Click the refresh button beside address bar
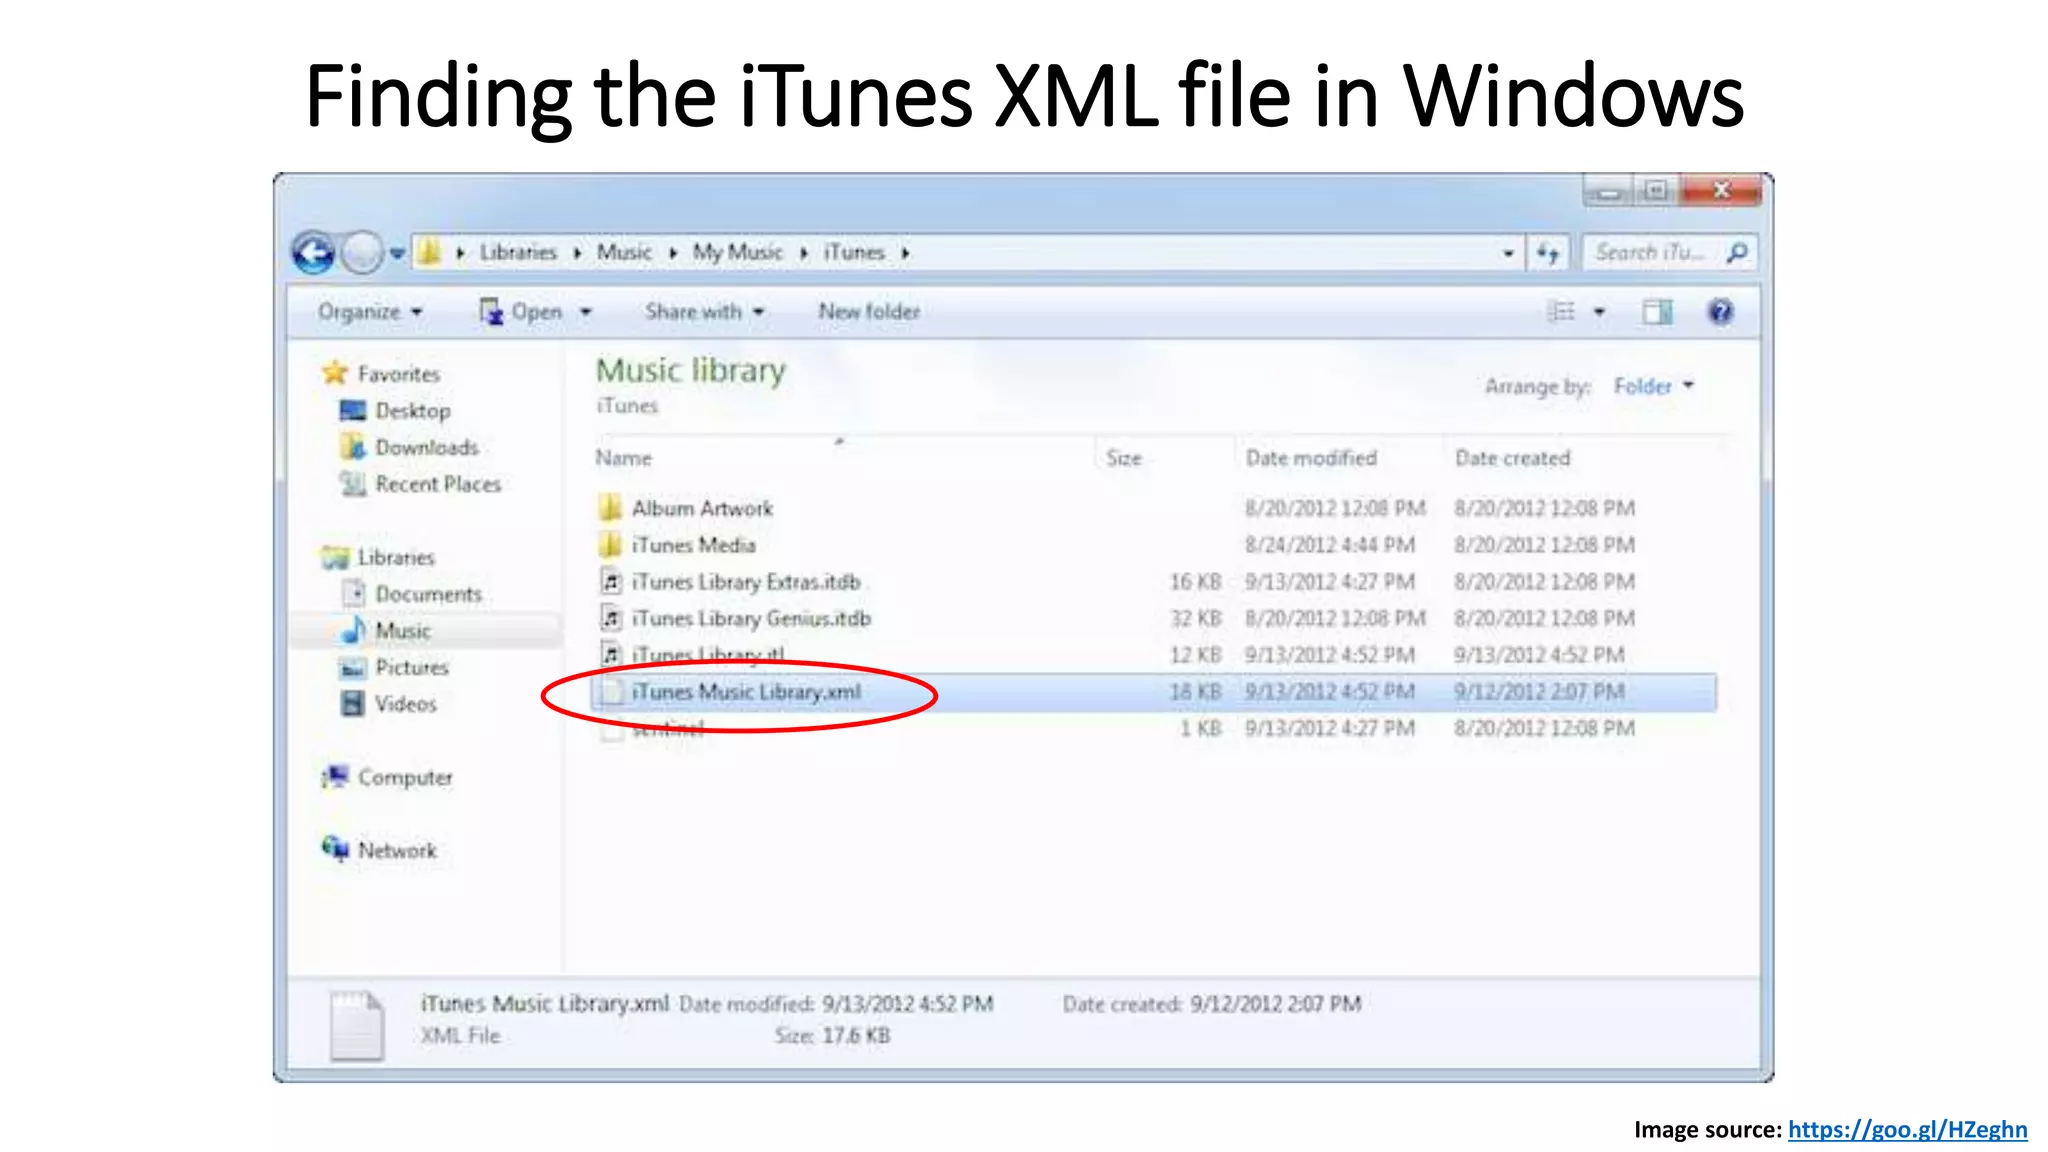 tap(1548, 253)
